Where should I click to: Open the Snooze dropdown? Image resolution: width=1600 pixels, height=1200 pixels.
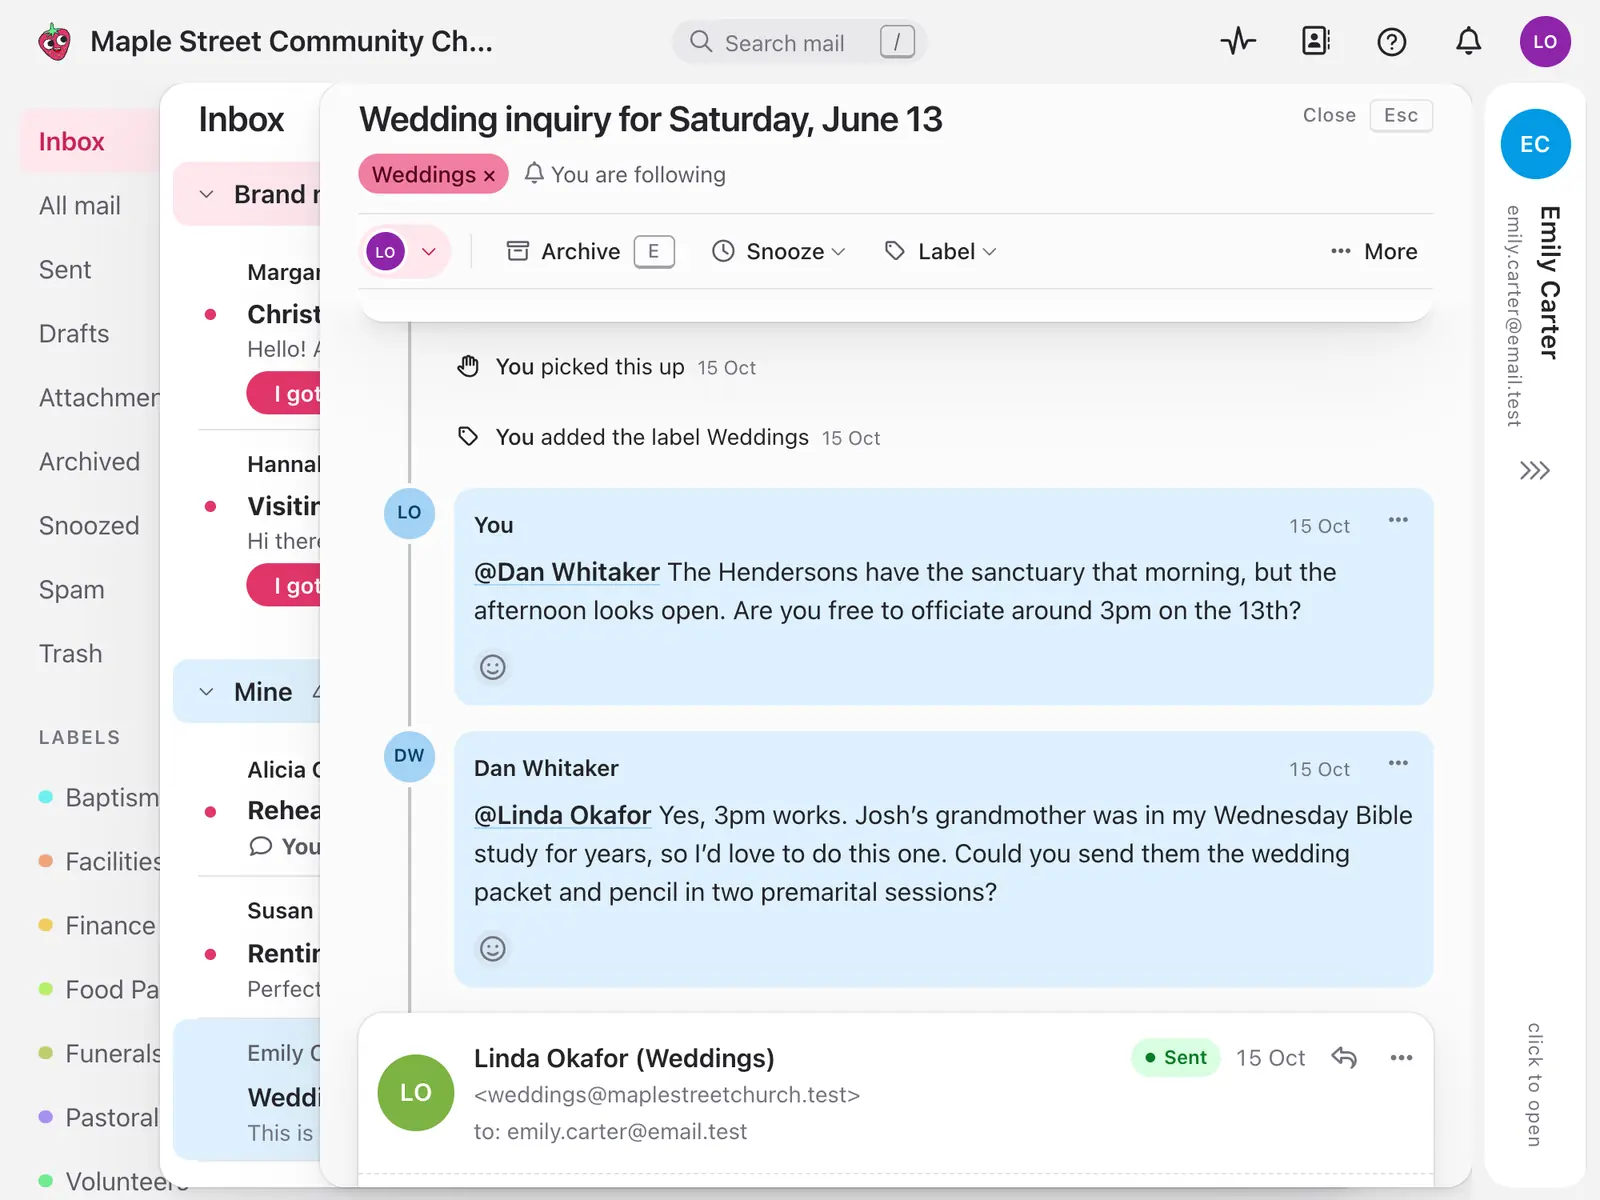779,252
